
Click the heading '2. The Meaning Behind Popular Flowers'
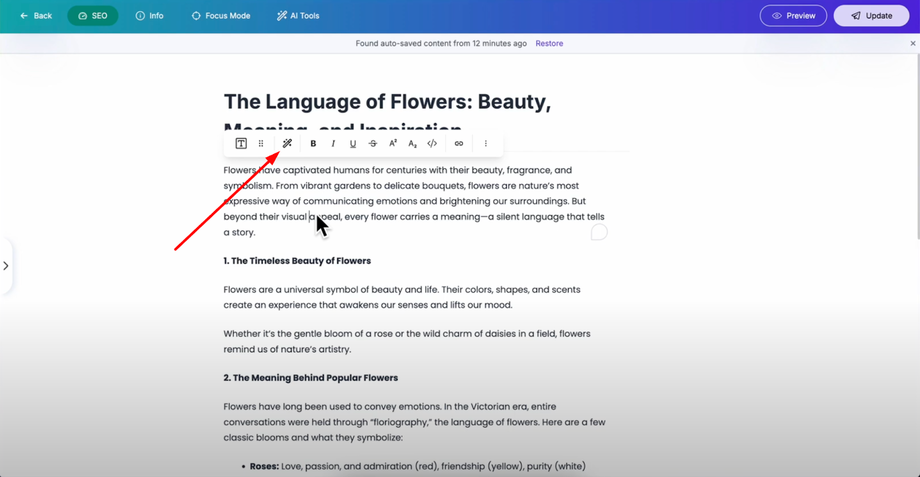pyautogui.click(x=310, y=378)
